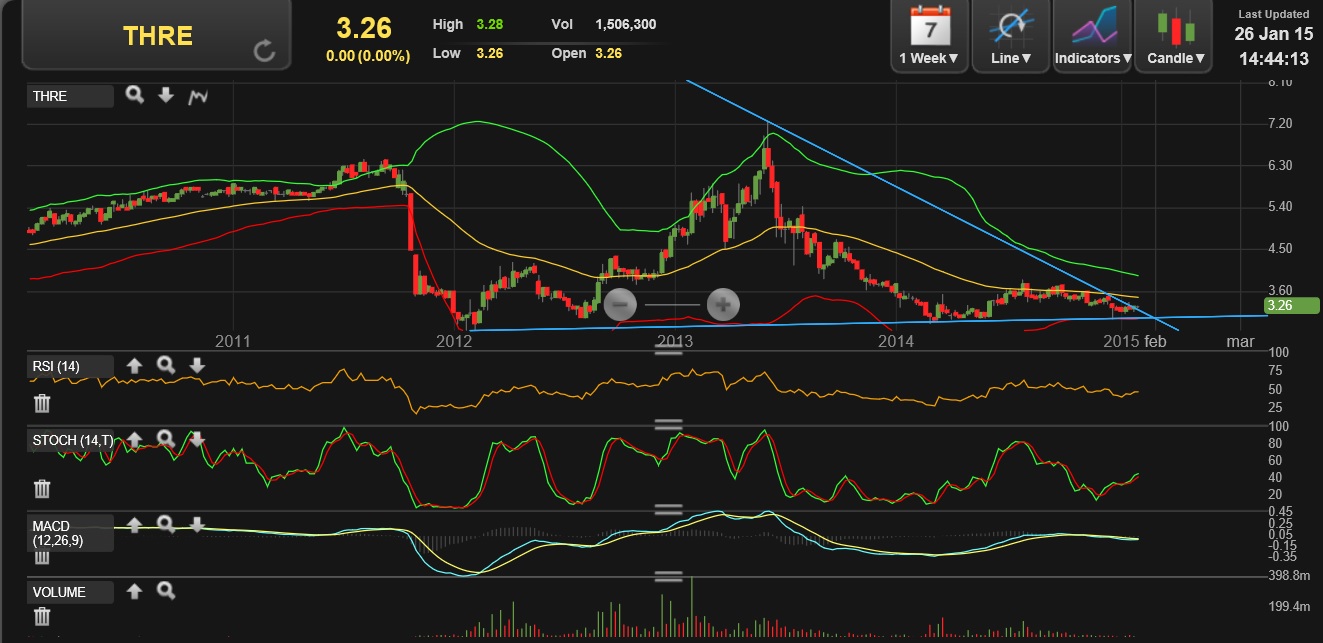Move STOCH panel down with arrow icon

point(198,438)
